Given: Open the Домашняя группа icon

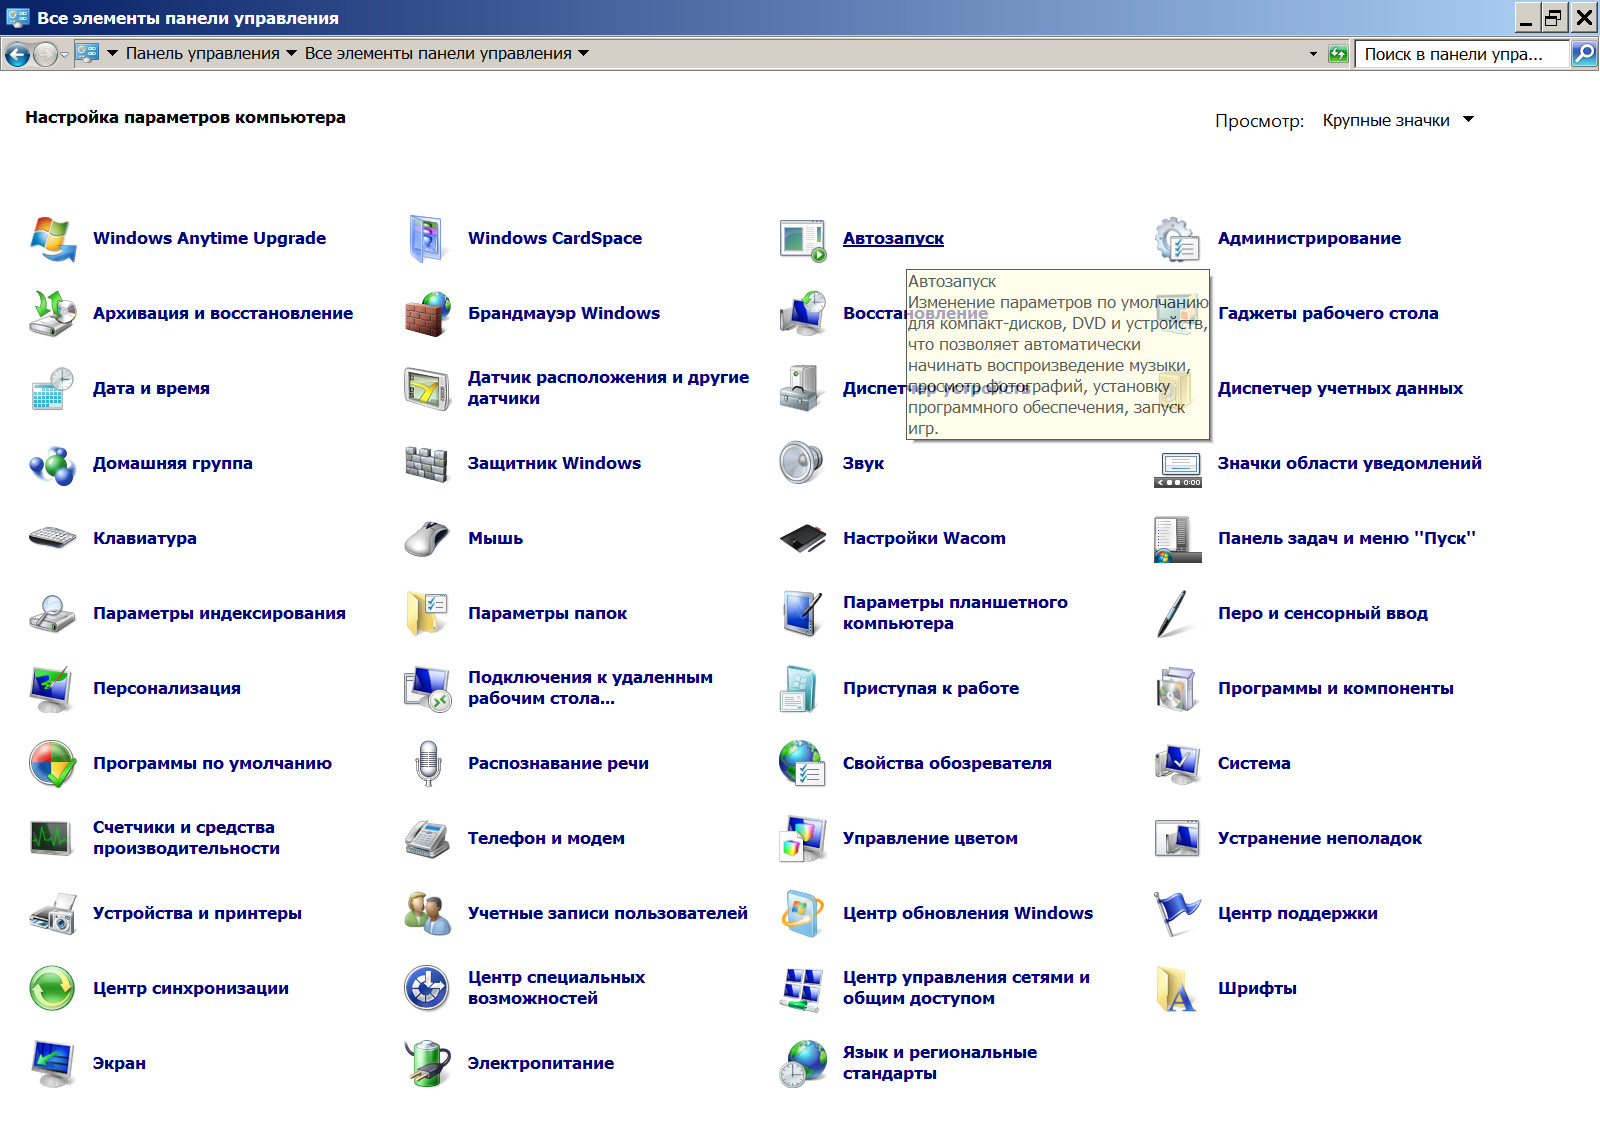Looking at the screenshot, I should click(52, 464).
